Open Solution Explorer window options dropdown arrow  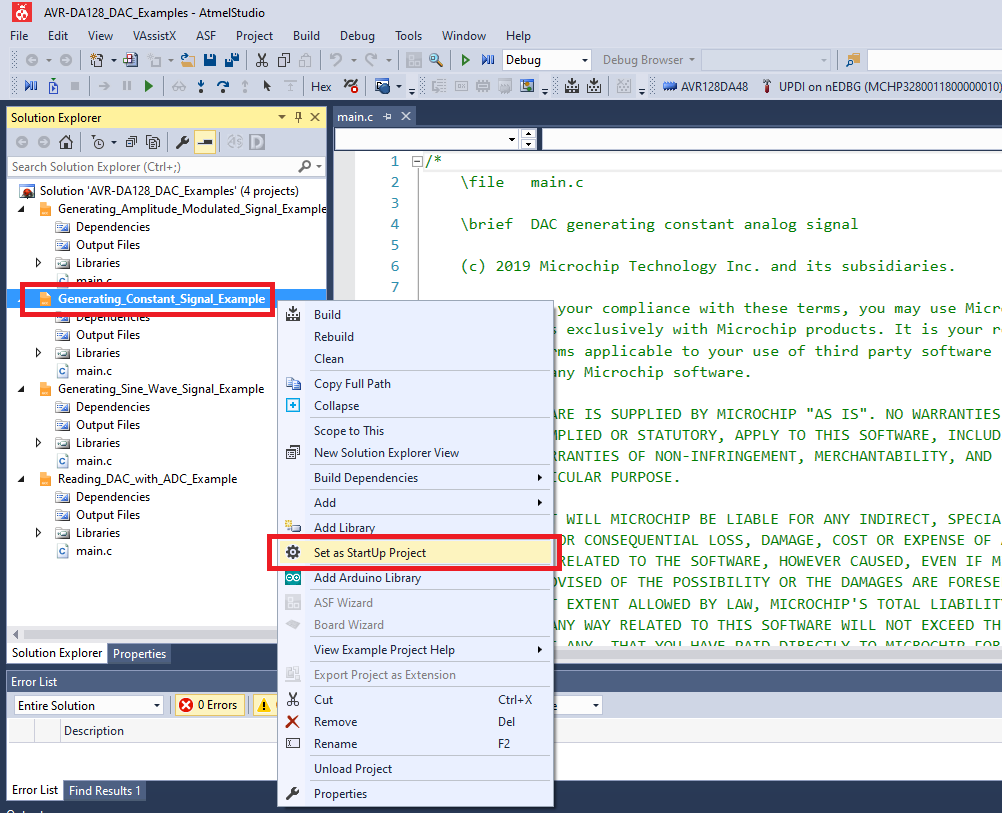(282, 117)
